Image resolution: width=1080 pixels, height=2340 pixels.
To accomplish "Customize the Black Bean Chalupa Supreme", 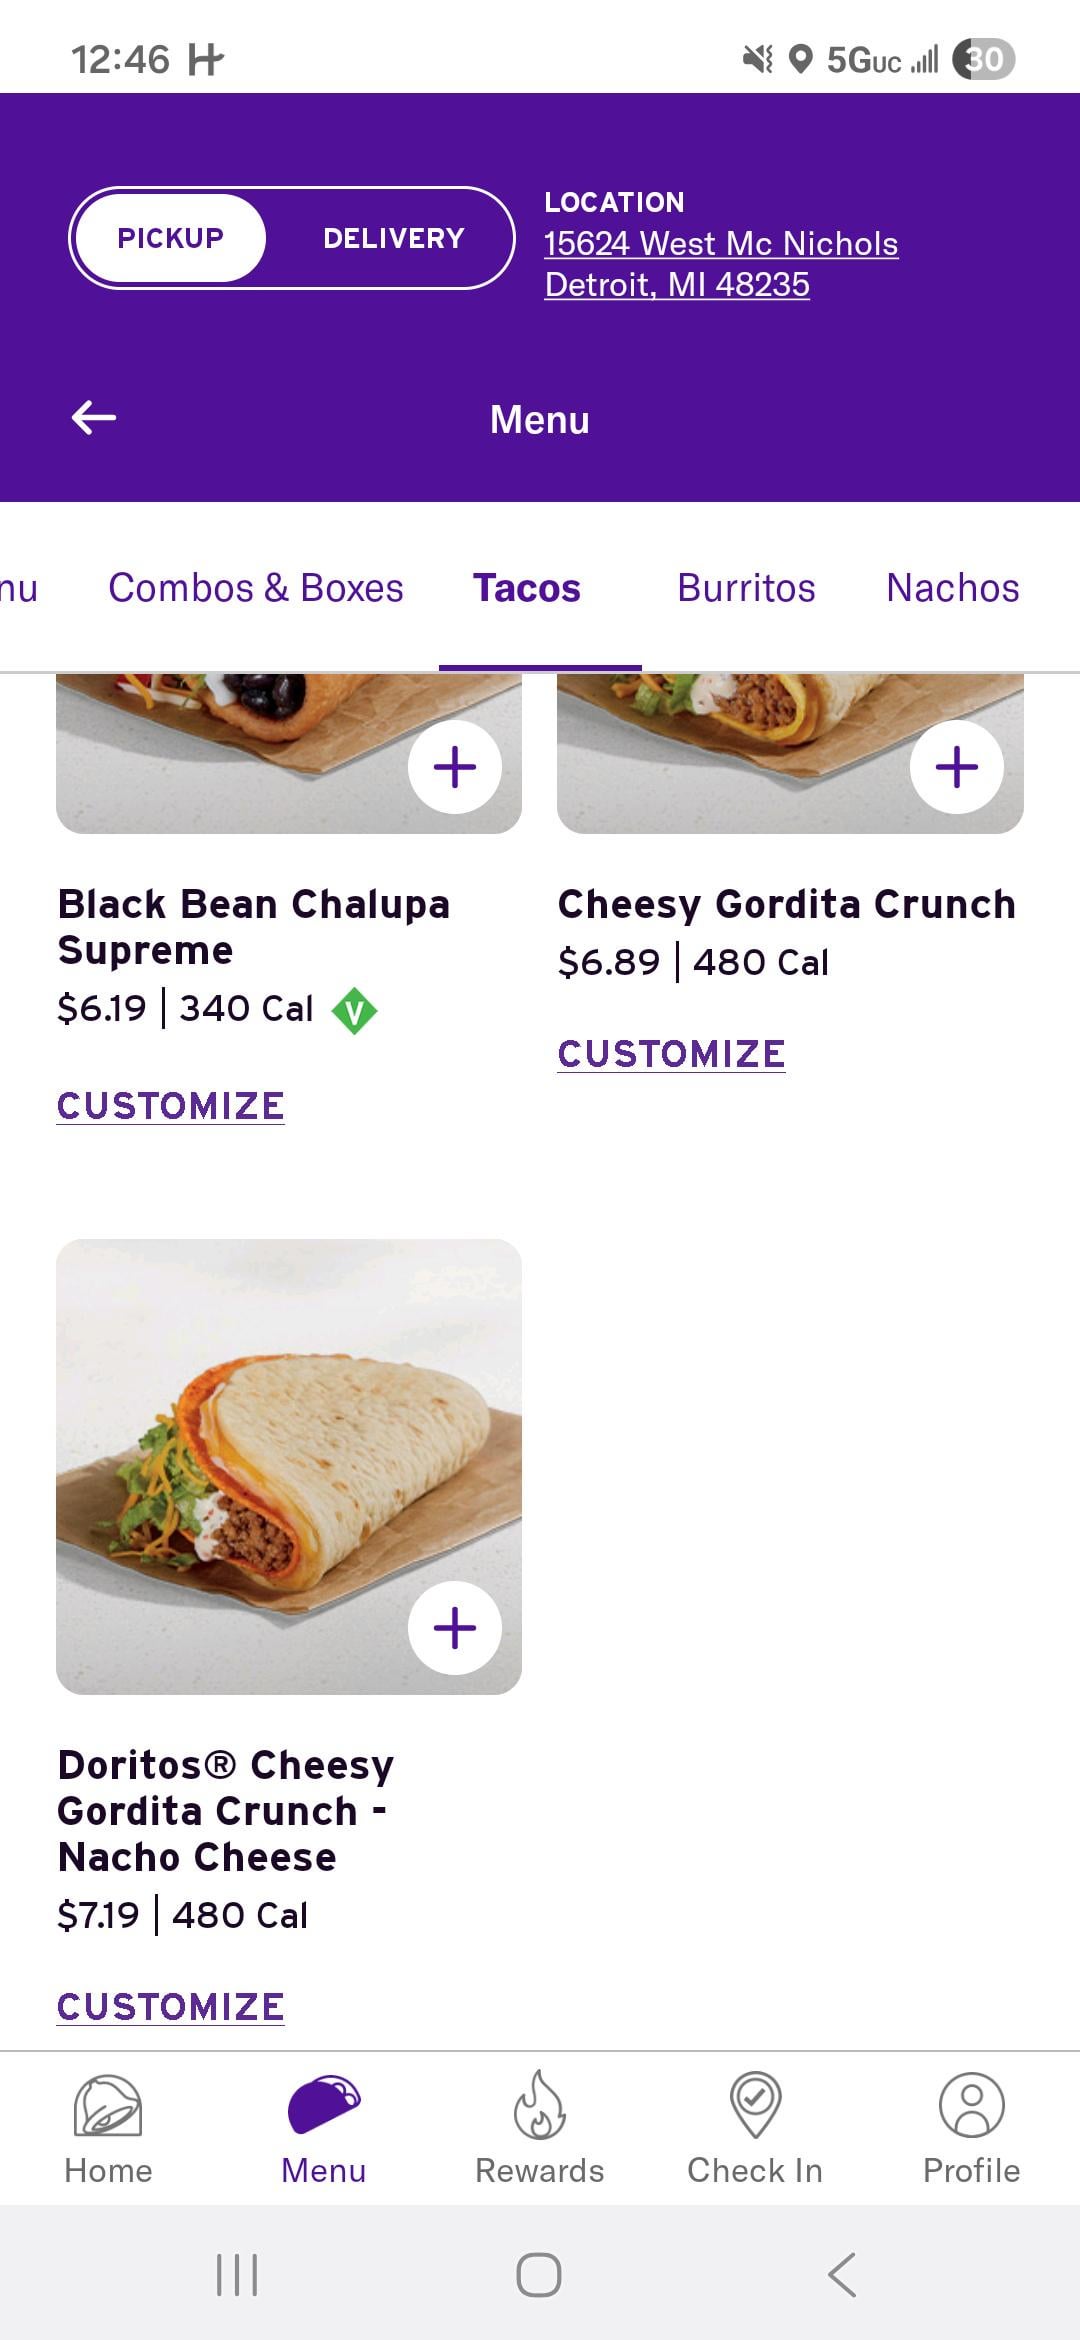I will click(x=171, y=1106).
